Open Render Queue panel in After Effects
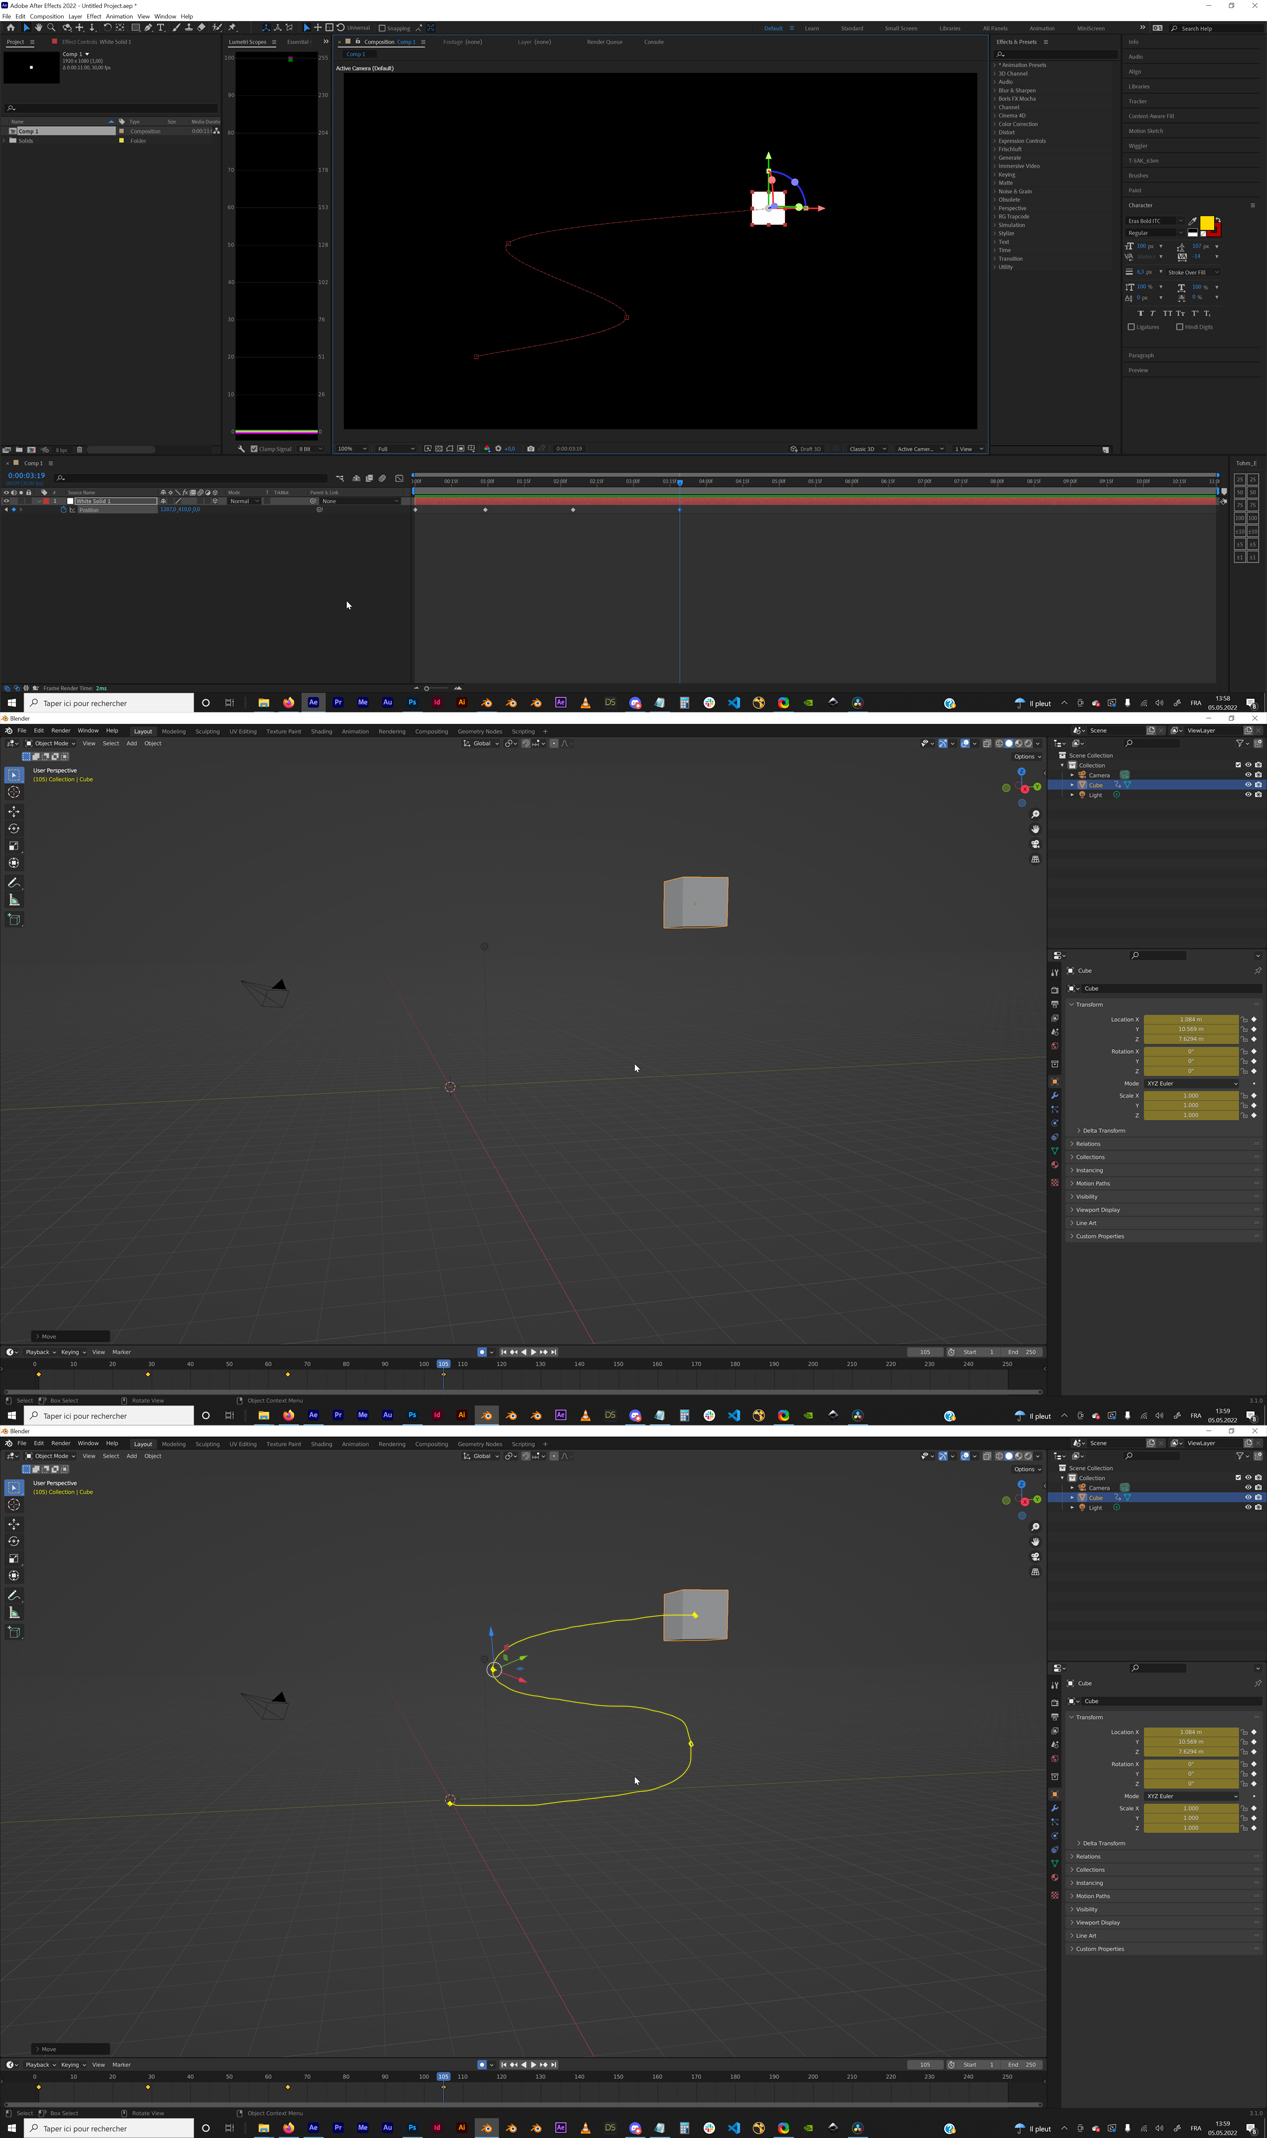Viewport: 1267px width, 2138px height. pyautogui.click(x=604, y=42)
